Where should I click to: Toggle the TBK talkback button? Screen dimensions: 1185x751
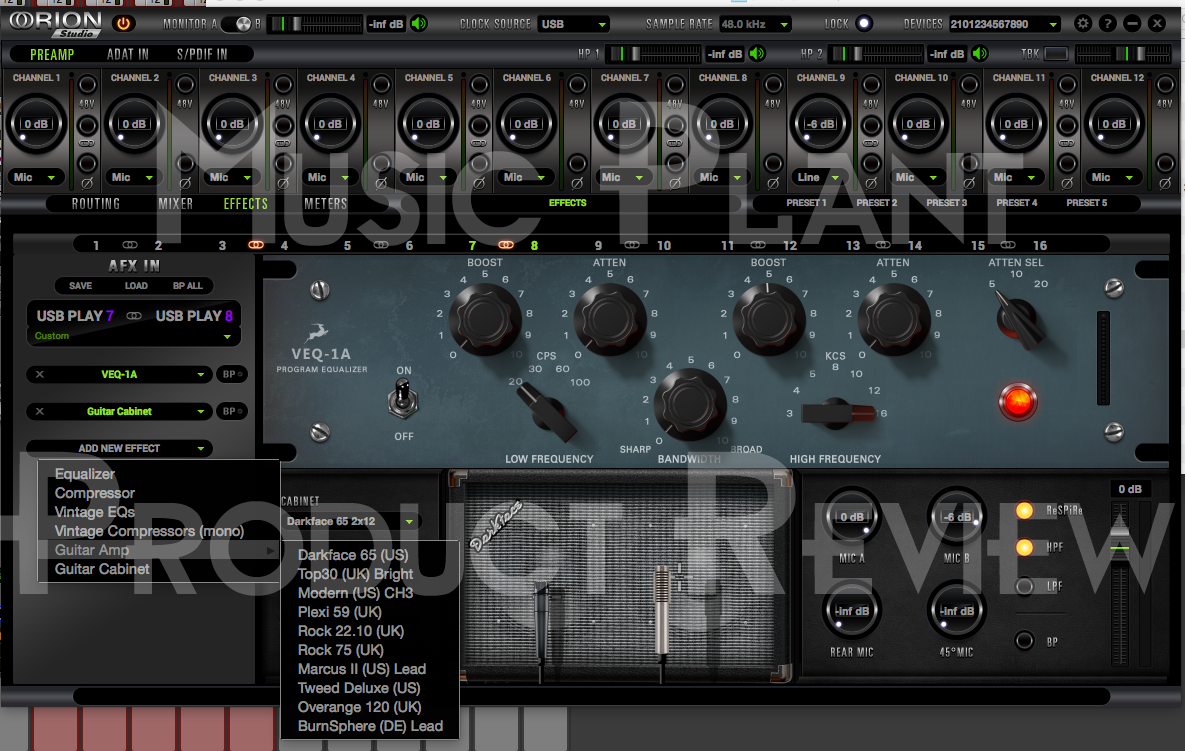[x=1056, y=54]
